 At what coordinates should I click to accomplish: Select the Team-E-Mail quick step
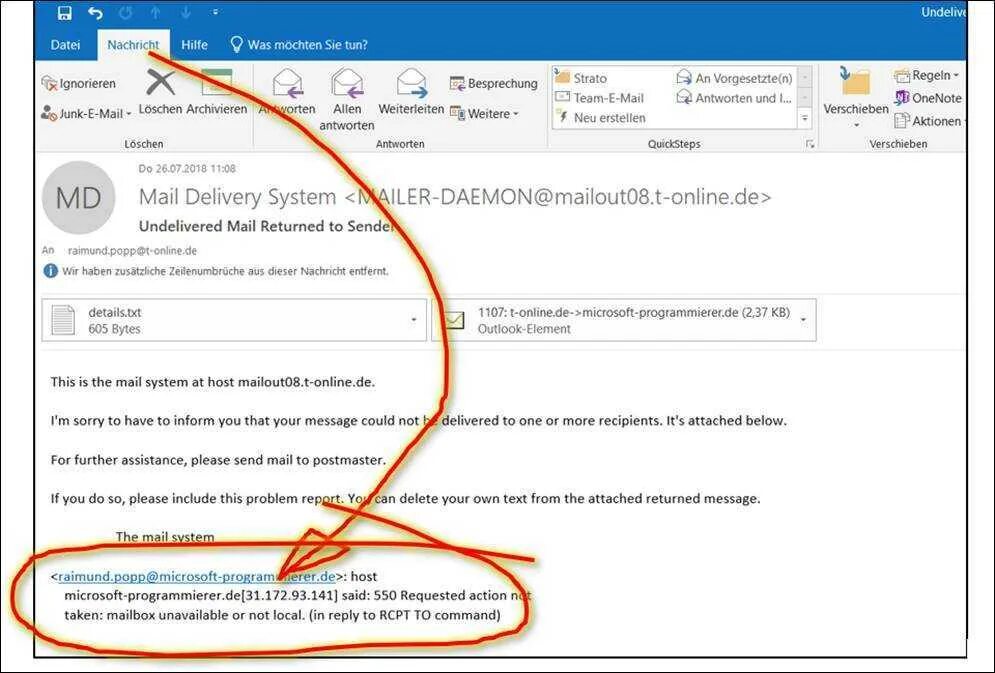[600, 98]
